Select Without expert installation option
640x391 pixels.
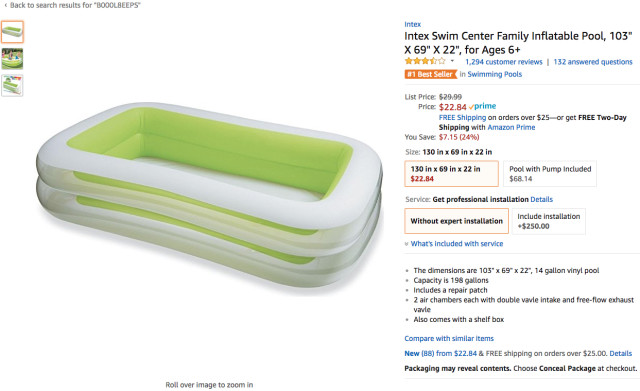click(x=456, y=221)
